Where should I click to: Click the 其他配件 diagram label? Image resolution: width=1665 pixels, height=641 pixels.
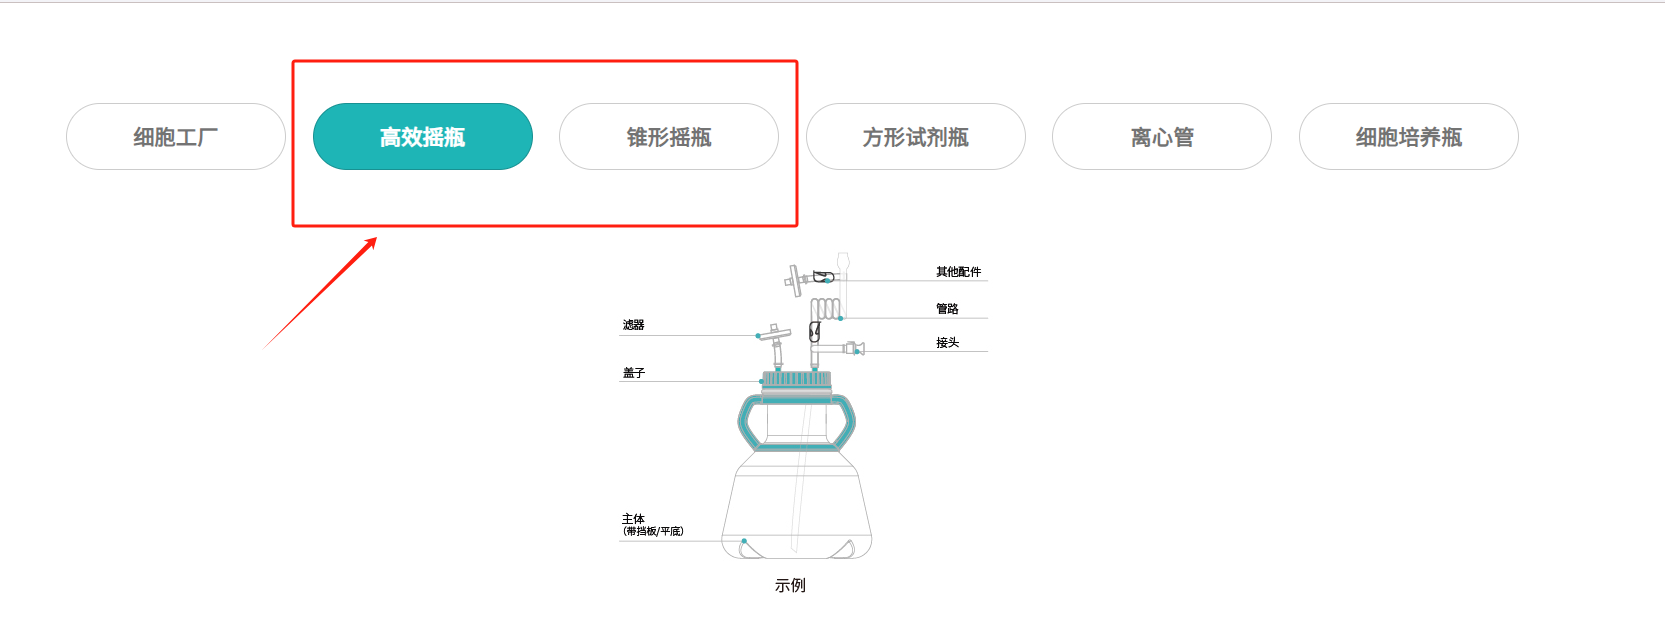pyautogui.click(x=958, y=272)
